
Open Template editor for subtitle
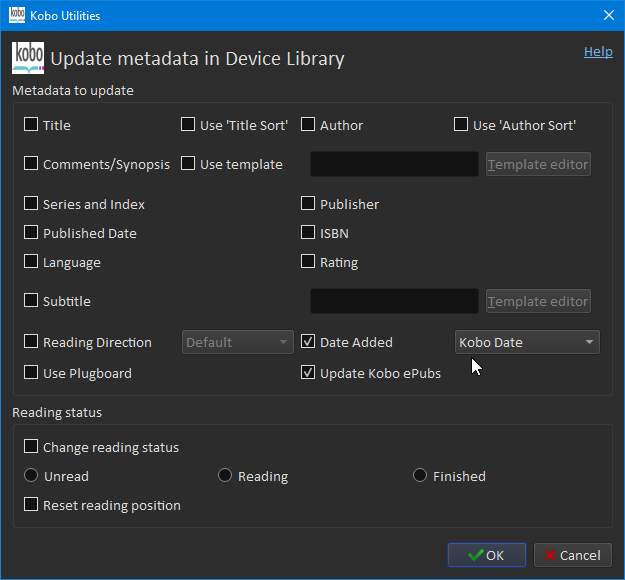coord(538,301)
